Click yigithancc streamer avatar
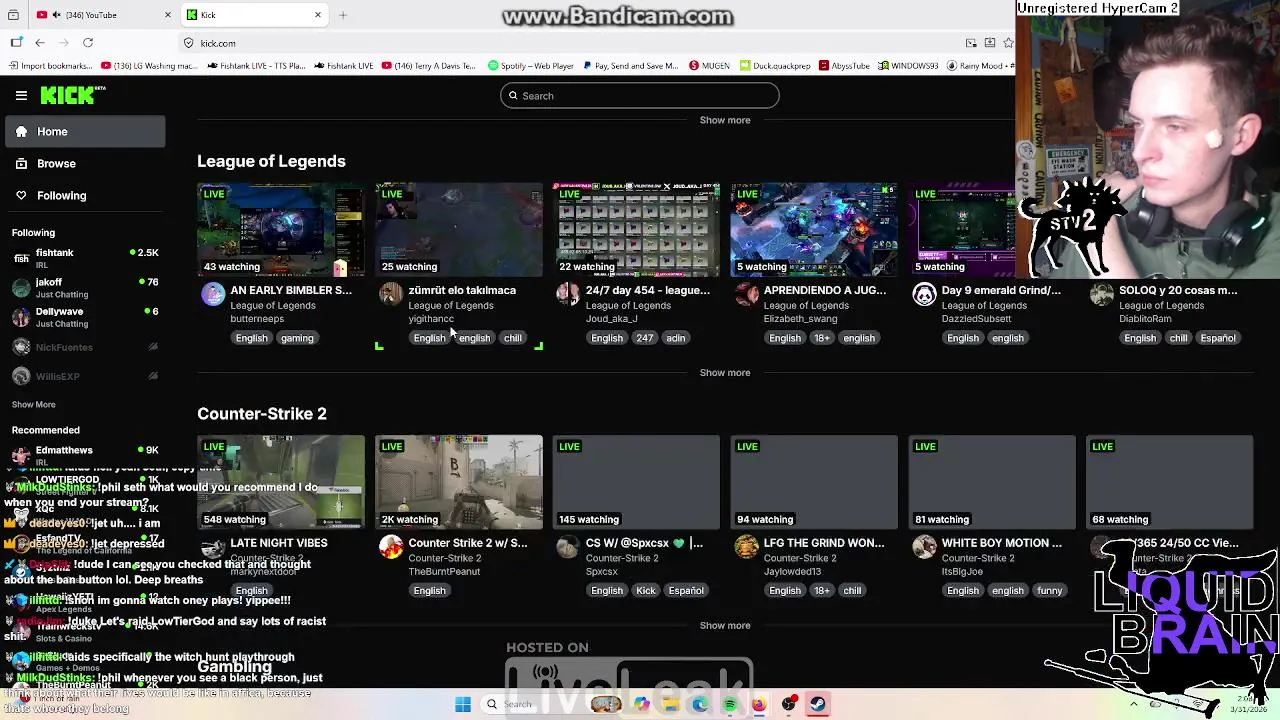 tap(391, 294)
